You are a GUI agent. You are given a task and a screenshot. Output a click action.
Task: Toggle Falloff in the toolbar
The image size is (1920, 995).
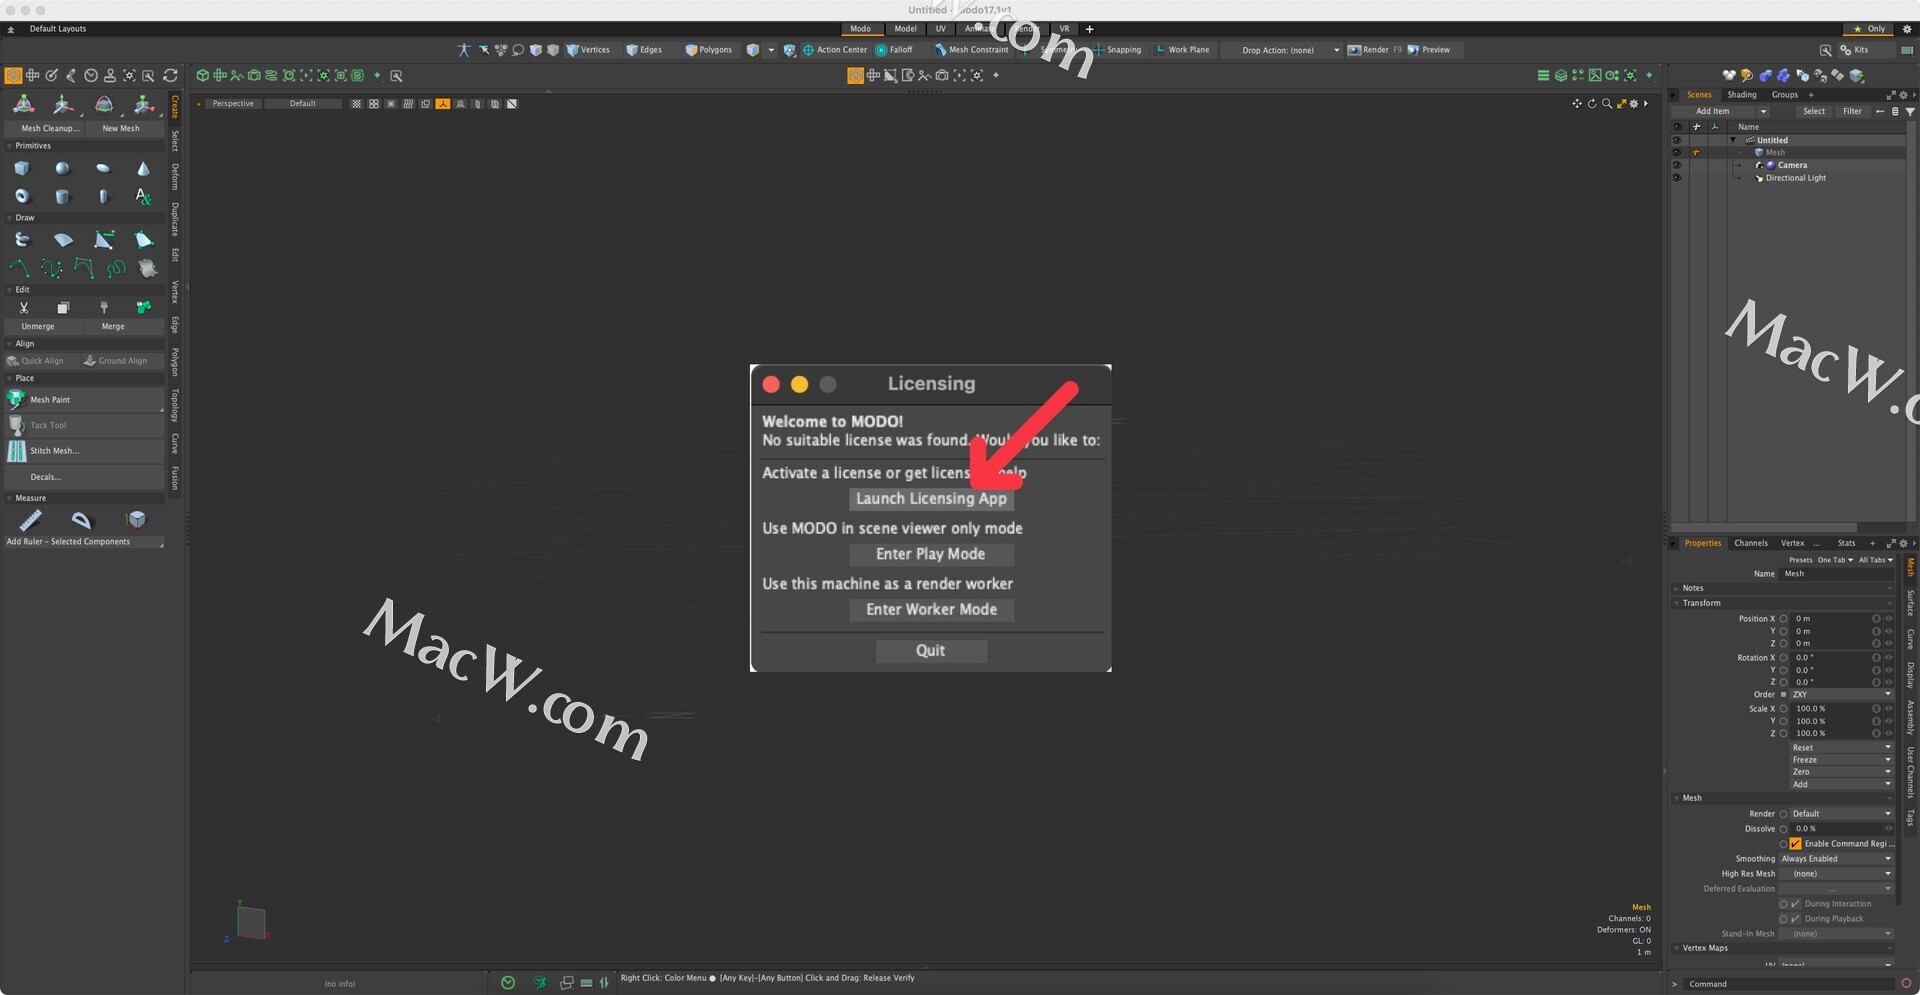pos(894,50)
